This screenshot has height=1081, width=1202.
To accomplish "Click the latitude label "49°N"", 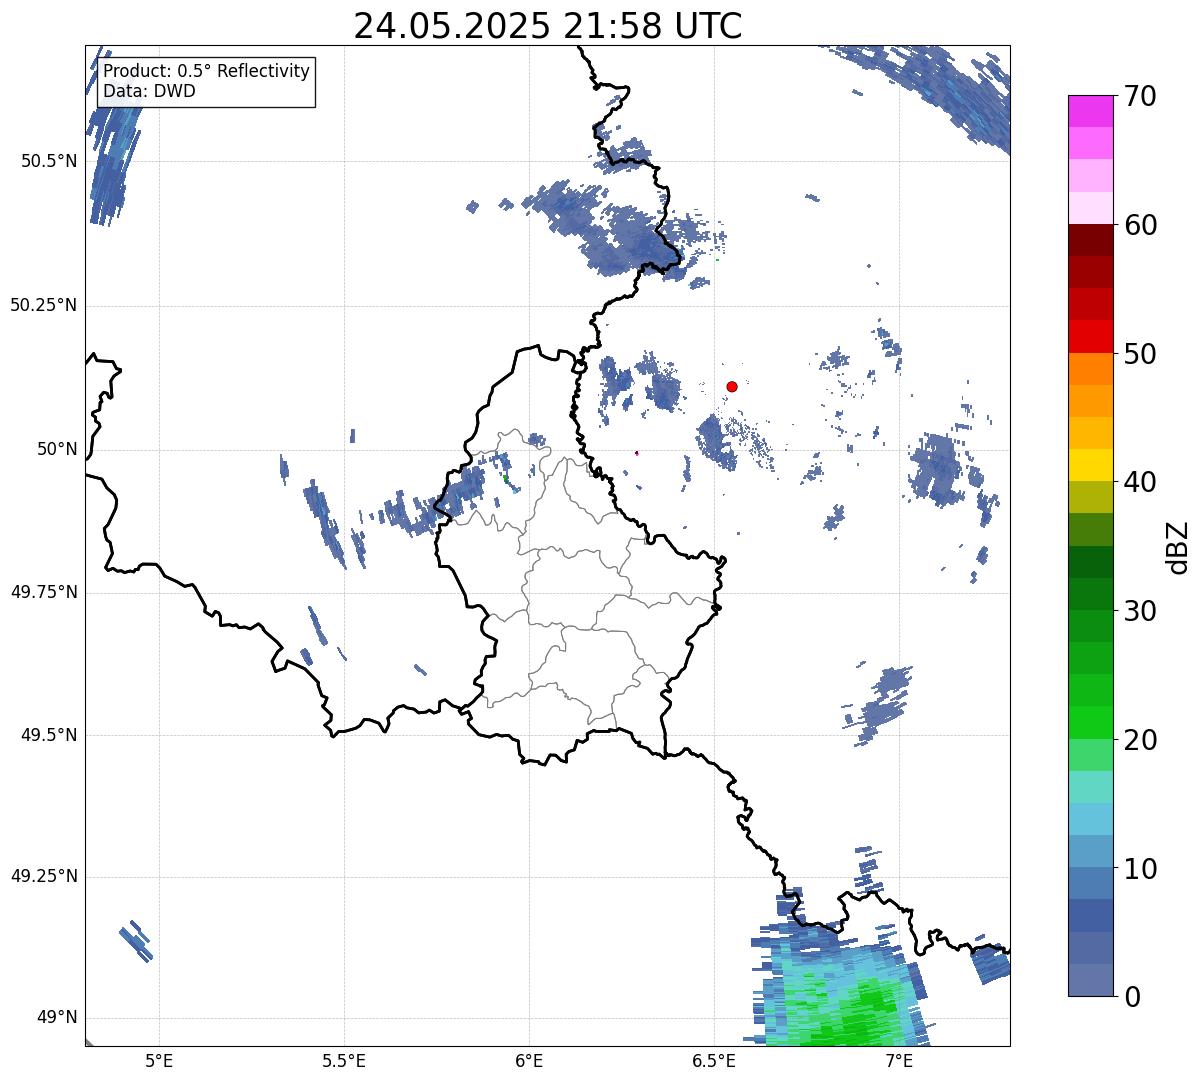I will (57, 1018).
